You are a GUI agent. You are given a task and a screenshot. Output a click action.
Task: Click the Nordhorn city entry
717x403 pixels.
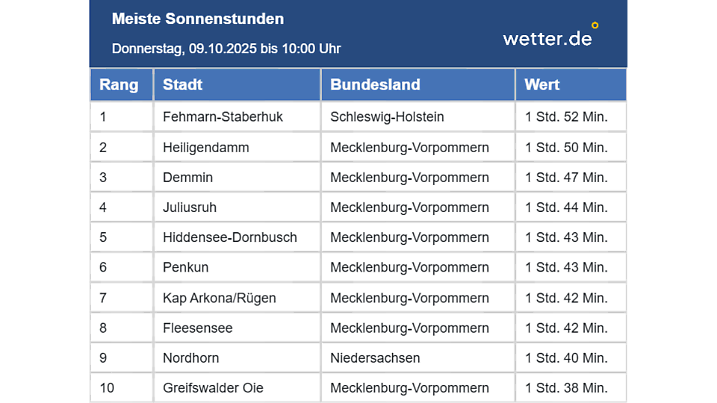[191, 357]
